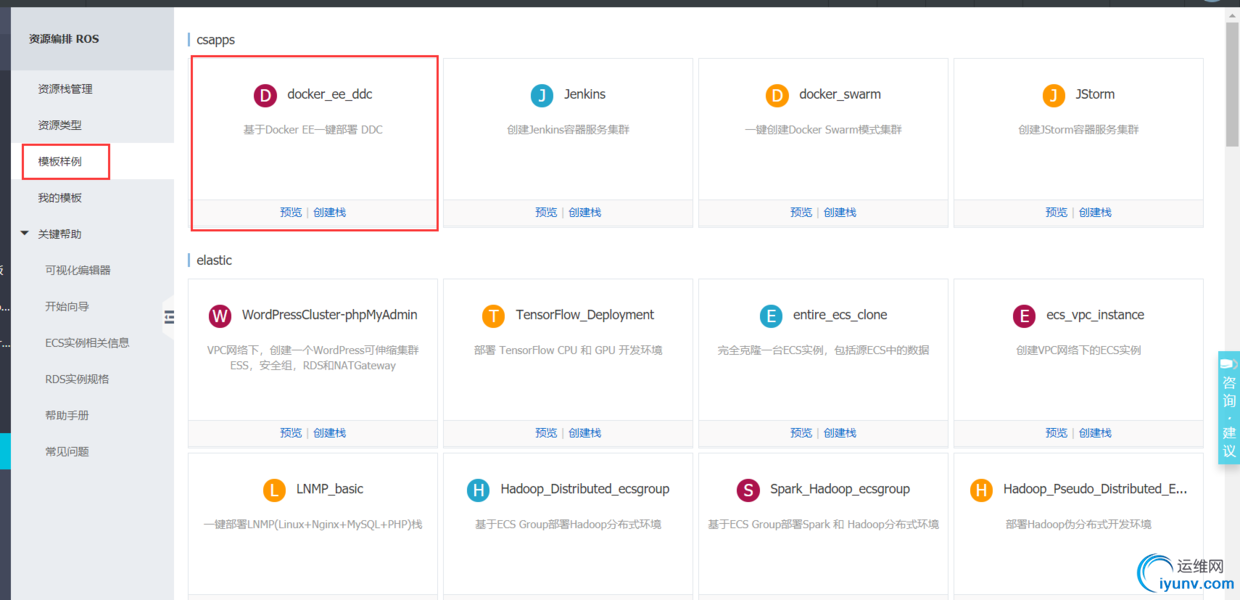1240x600 pixels.
Task: Open 资源栈管理 in the sidebar
Action: click(x=65, y=89)
